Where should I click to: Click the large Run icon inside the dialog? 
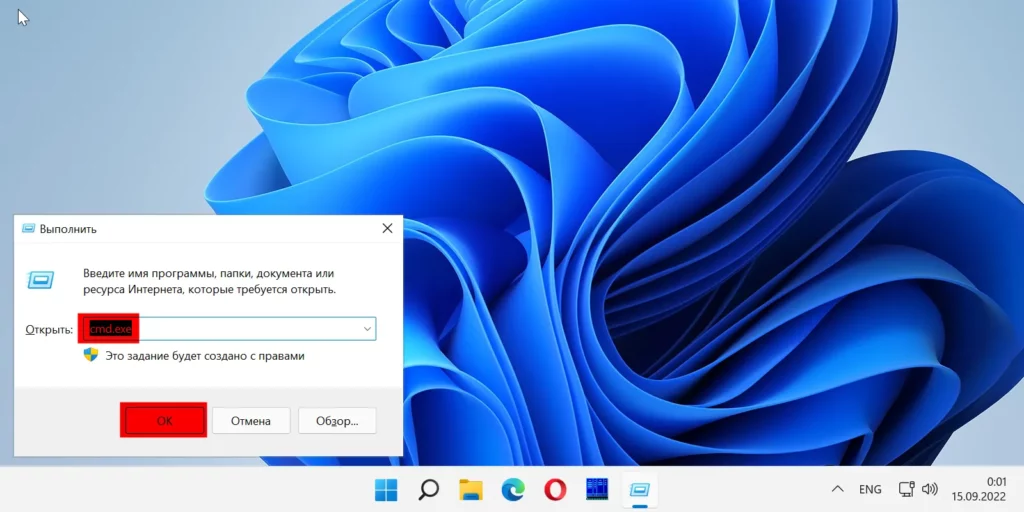click(x=41, y=280)
